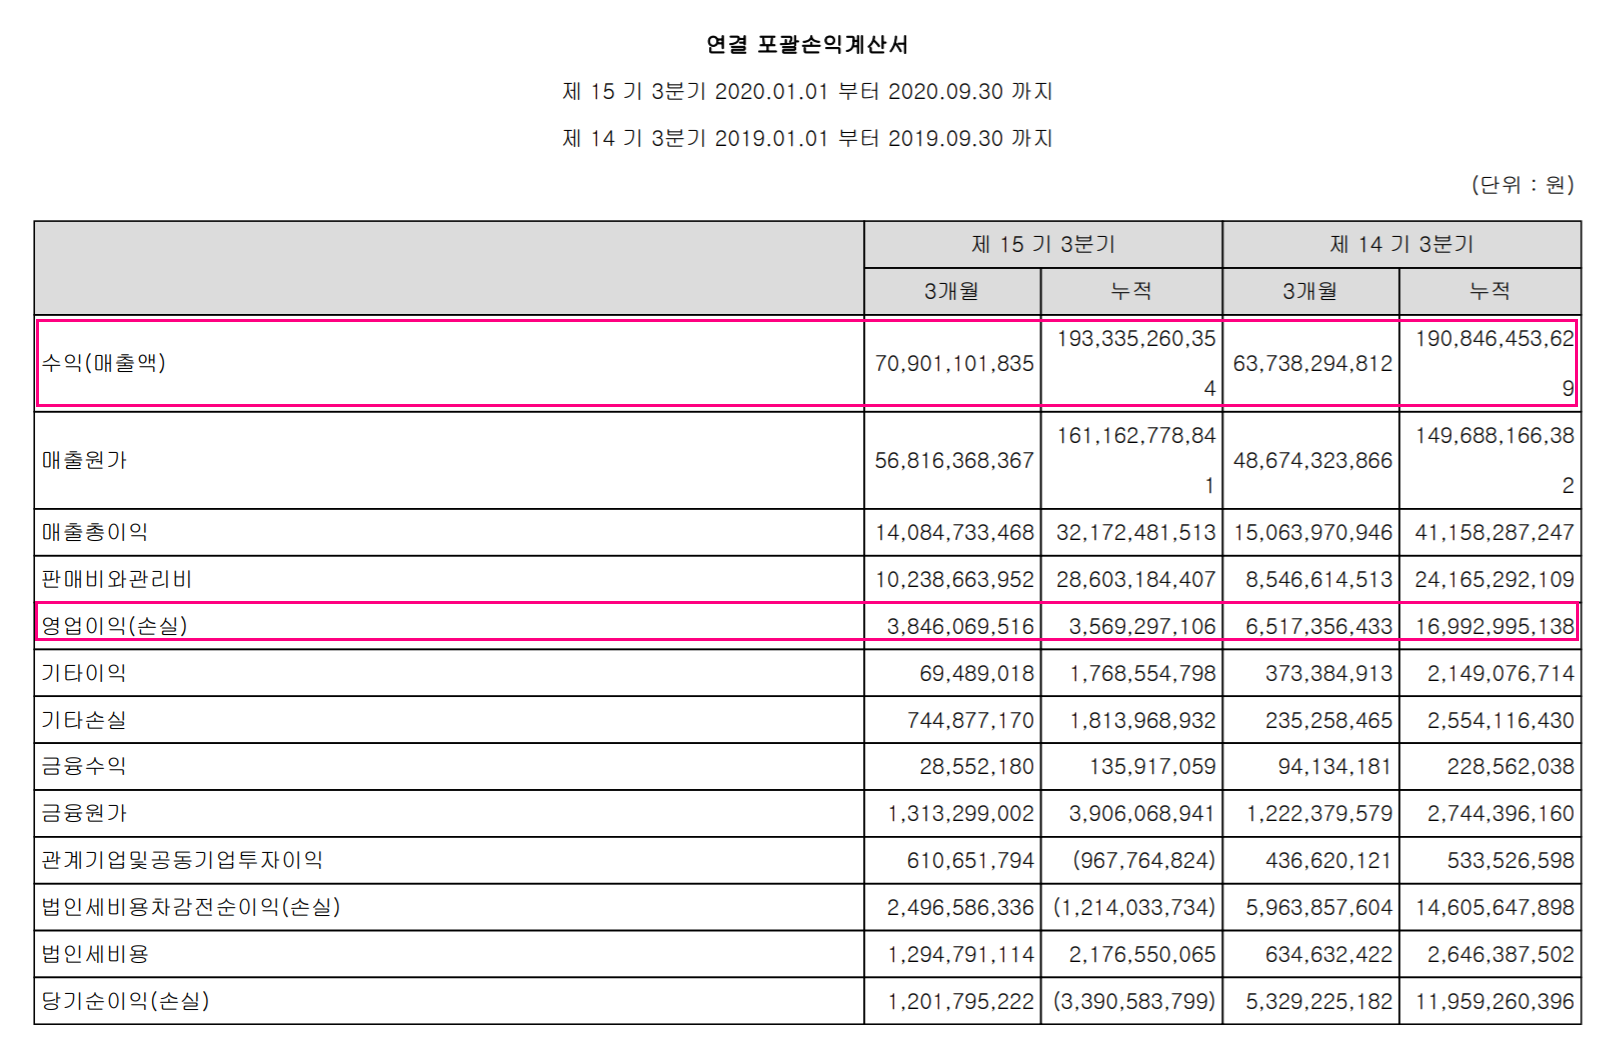This screenshot has height=1055, width=1615.
Task: Click the 매출원가 row label
Action: point(84,460)
